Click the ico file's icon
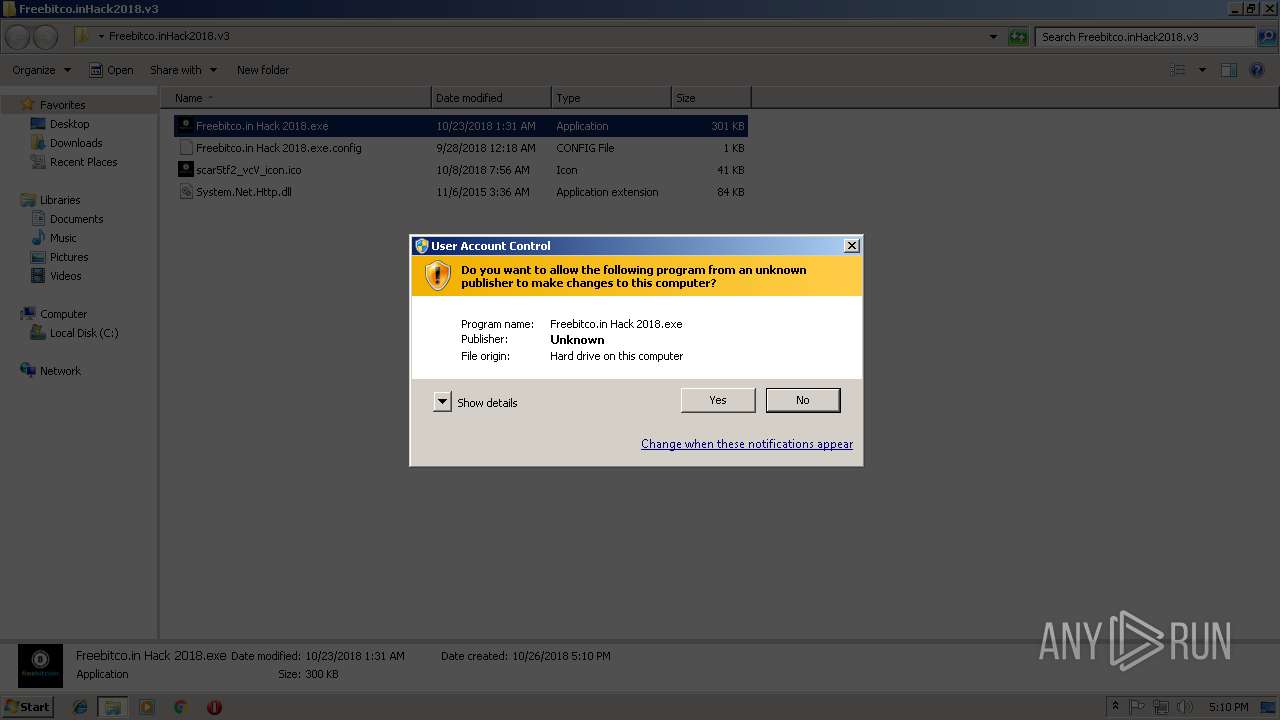Viewport: 1280px width, 720px height. [185, 170]
